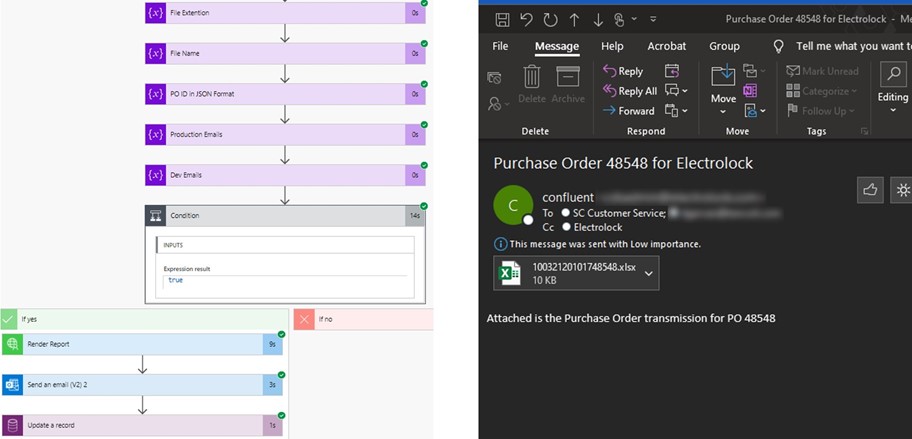The width and height of the screenshot is (912, 439).
Task: Select the If yes branch header
Action: pyautogui.click(x=144, y=319)
